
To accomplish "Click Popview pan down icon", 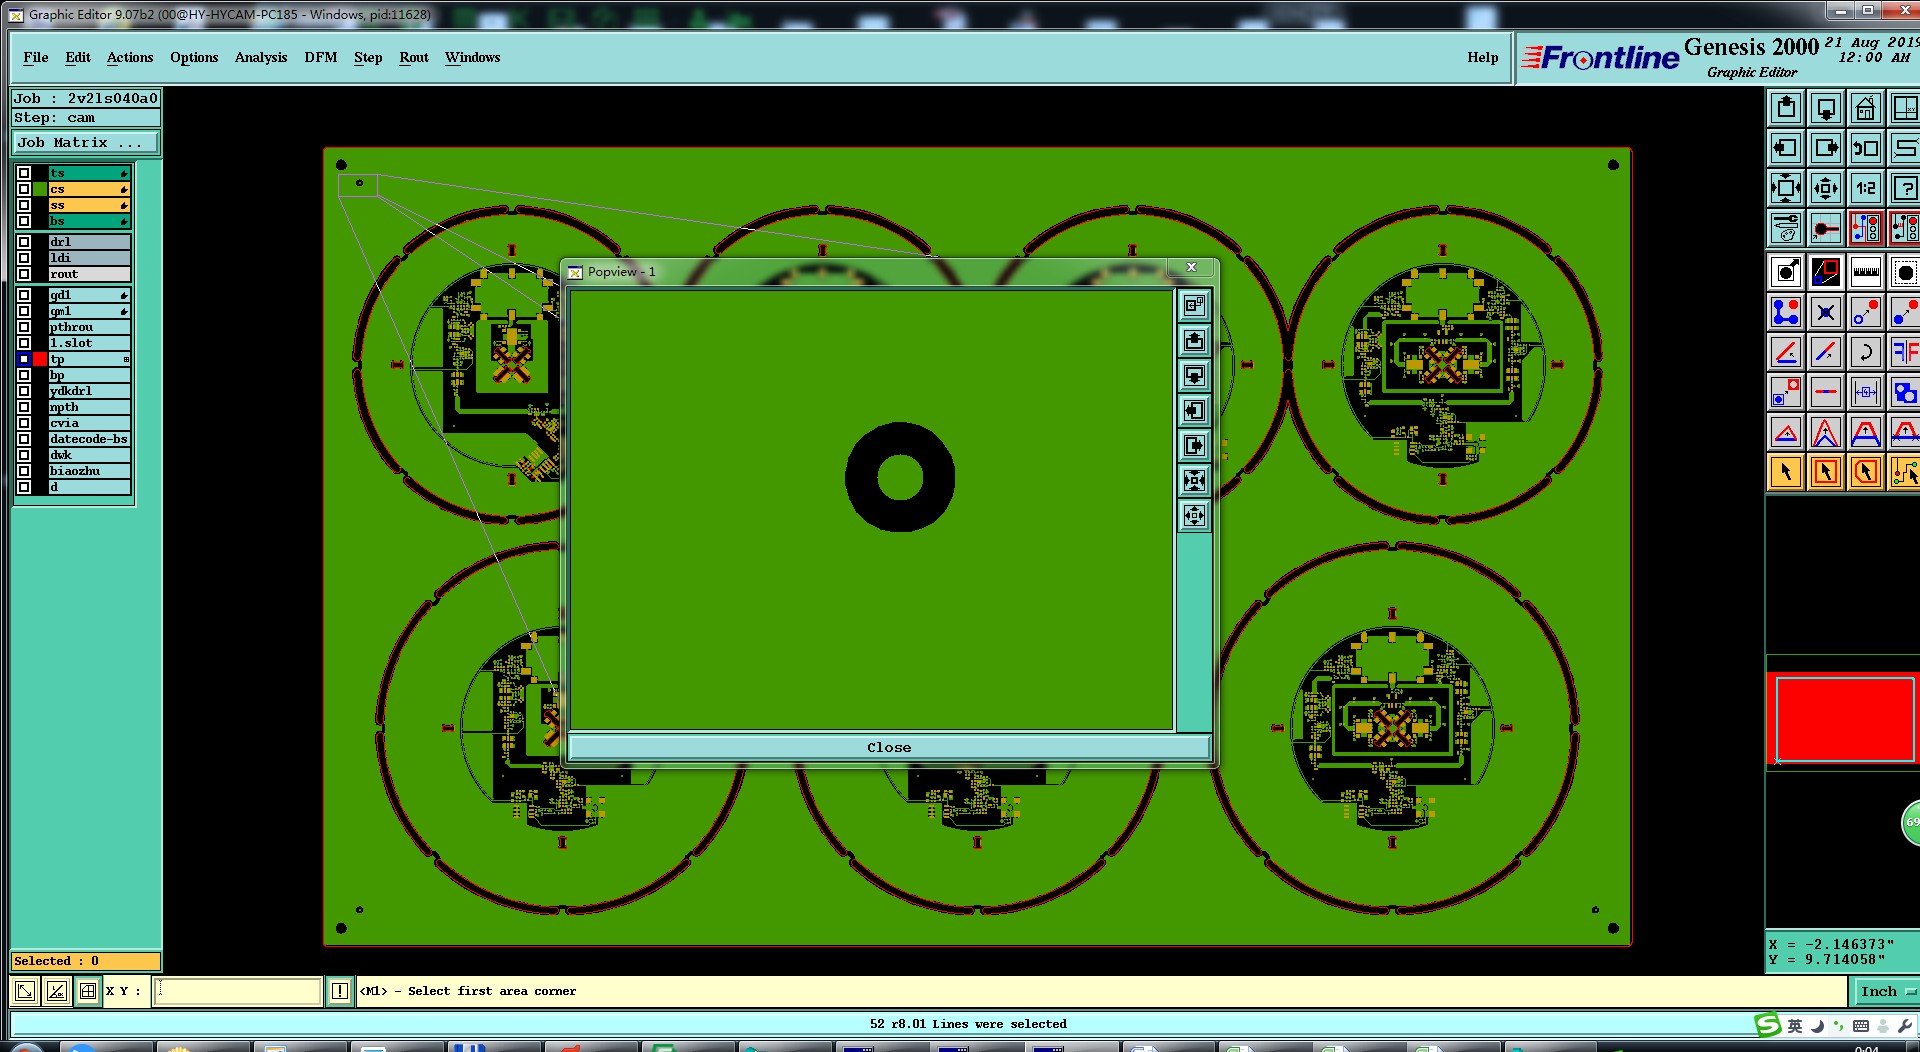I will [x=1194, y=375].
